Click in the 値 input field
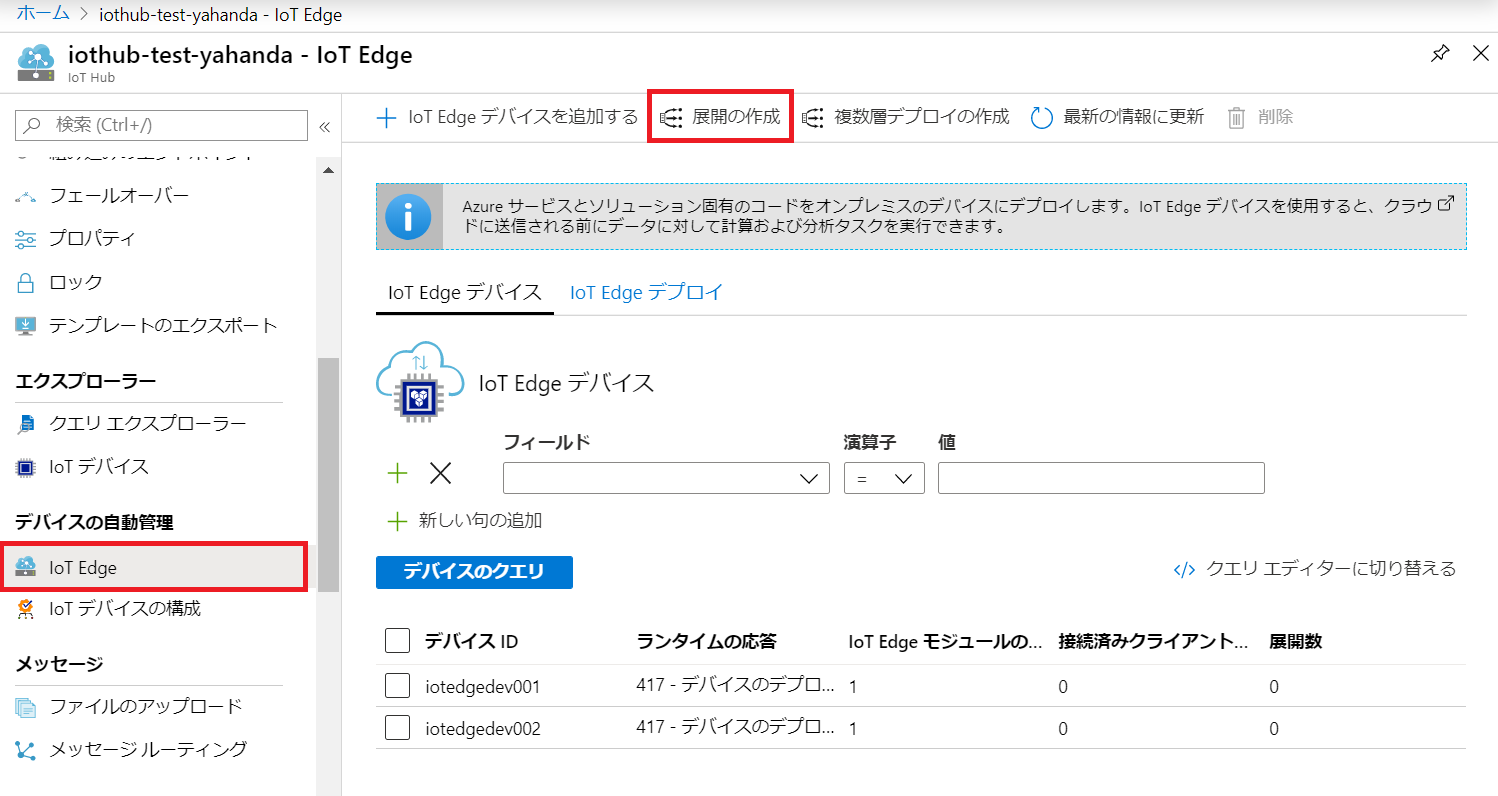 pos(1101,478)
